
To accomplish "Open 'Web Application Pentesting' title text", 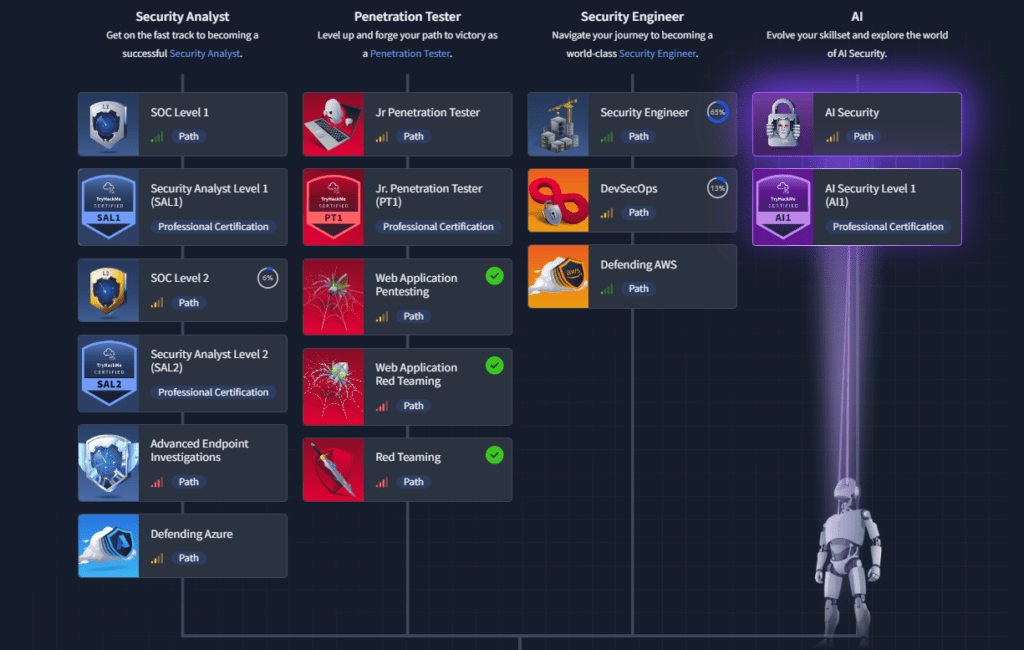I will pyautogui.click(x=416, y=285).
